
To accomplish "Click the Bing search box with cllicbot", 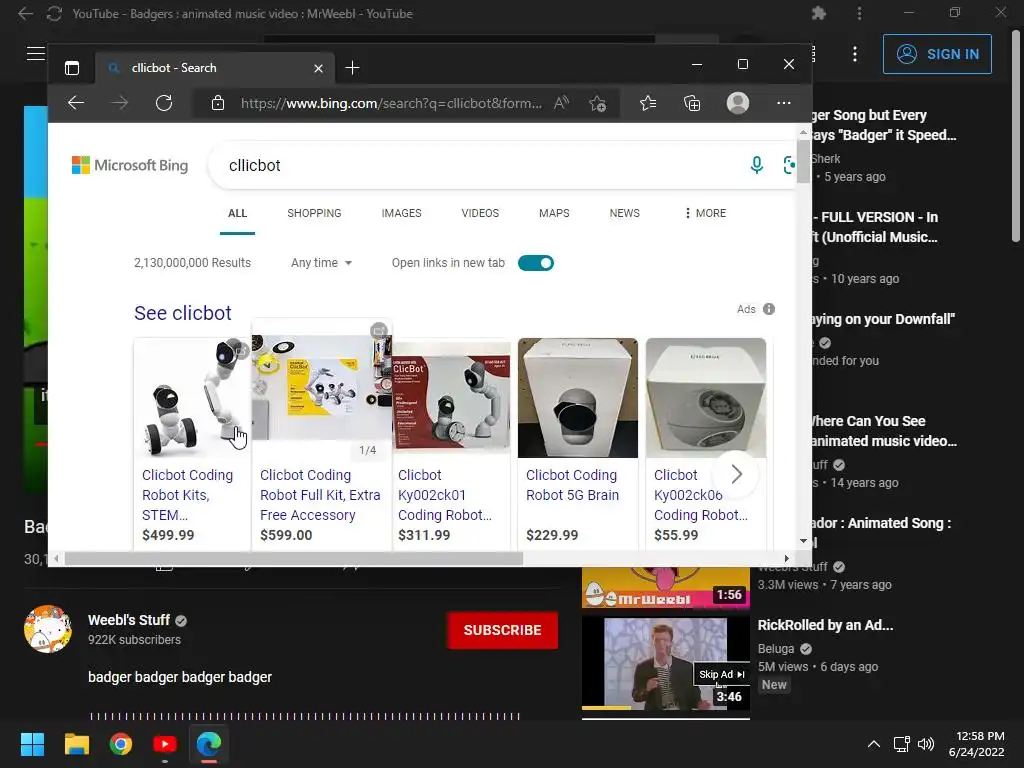I will 483,165.
